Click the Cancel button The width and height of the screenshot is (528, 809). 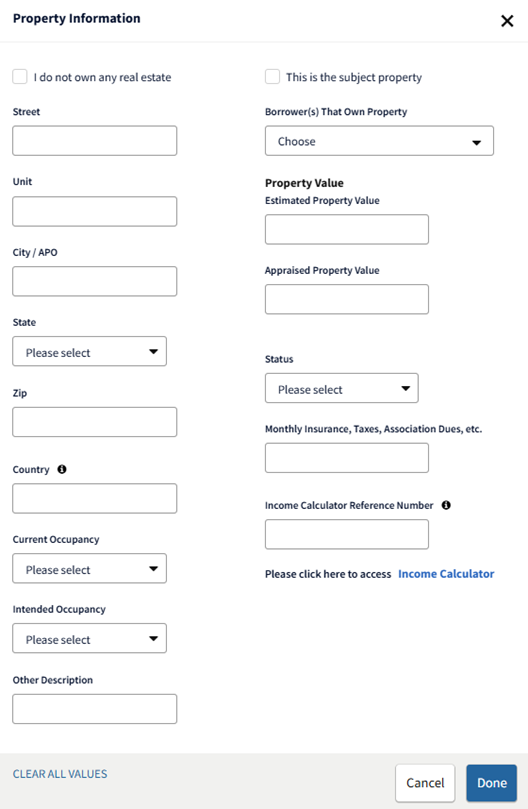tap(425, 783)
